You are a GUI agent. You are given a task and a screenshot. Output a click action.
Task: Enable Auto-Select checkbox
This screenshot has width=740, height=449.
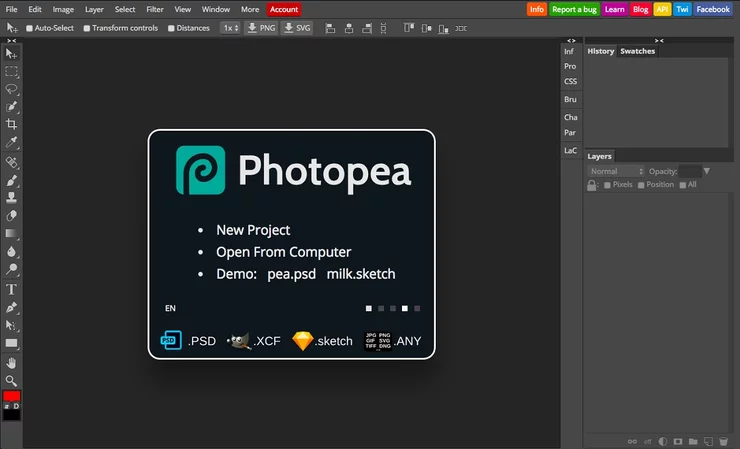click(29, 28)
